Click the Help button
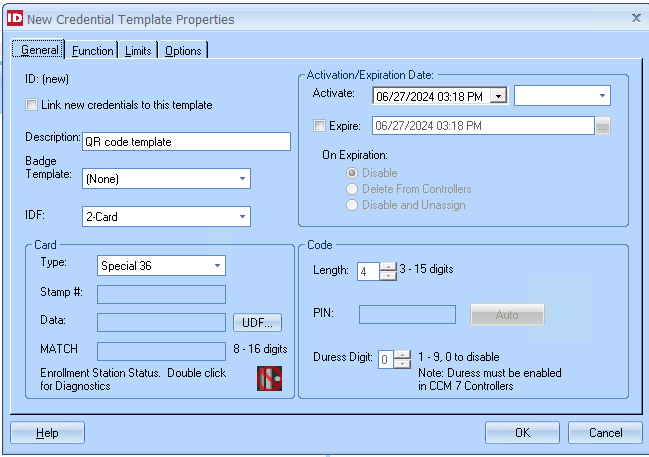This screenshot has height=457, width=649. coord(47,433)
